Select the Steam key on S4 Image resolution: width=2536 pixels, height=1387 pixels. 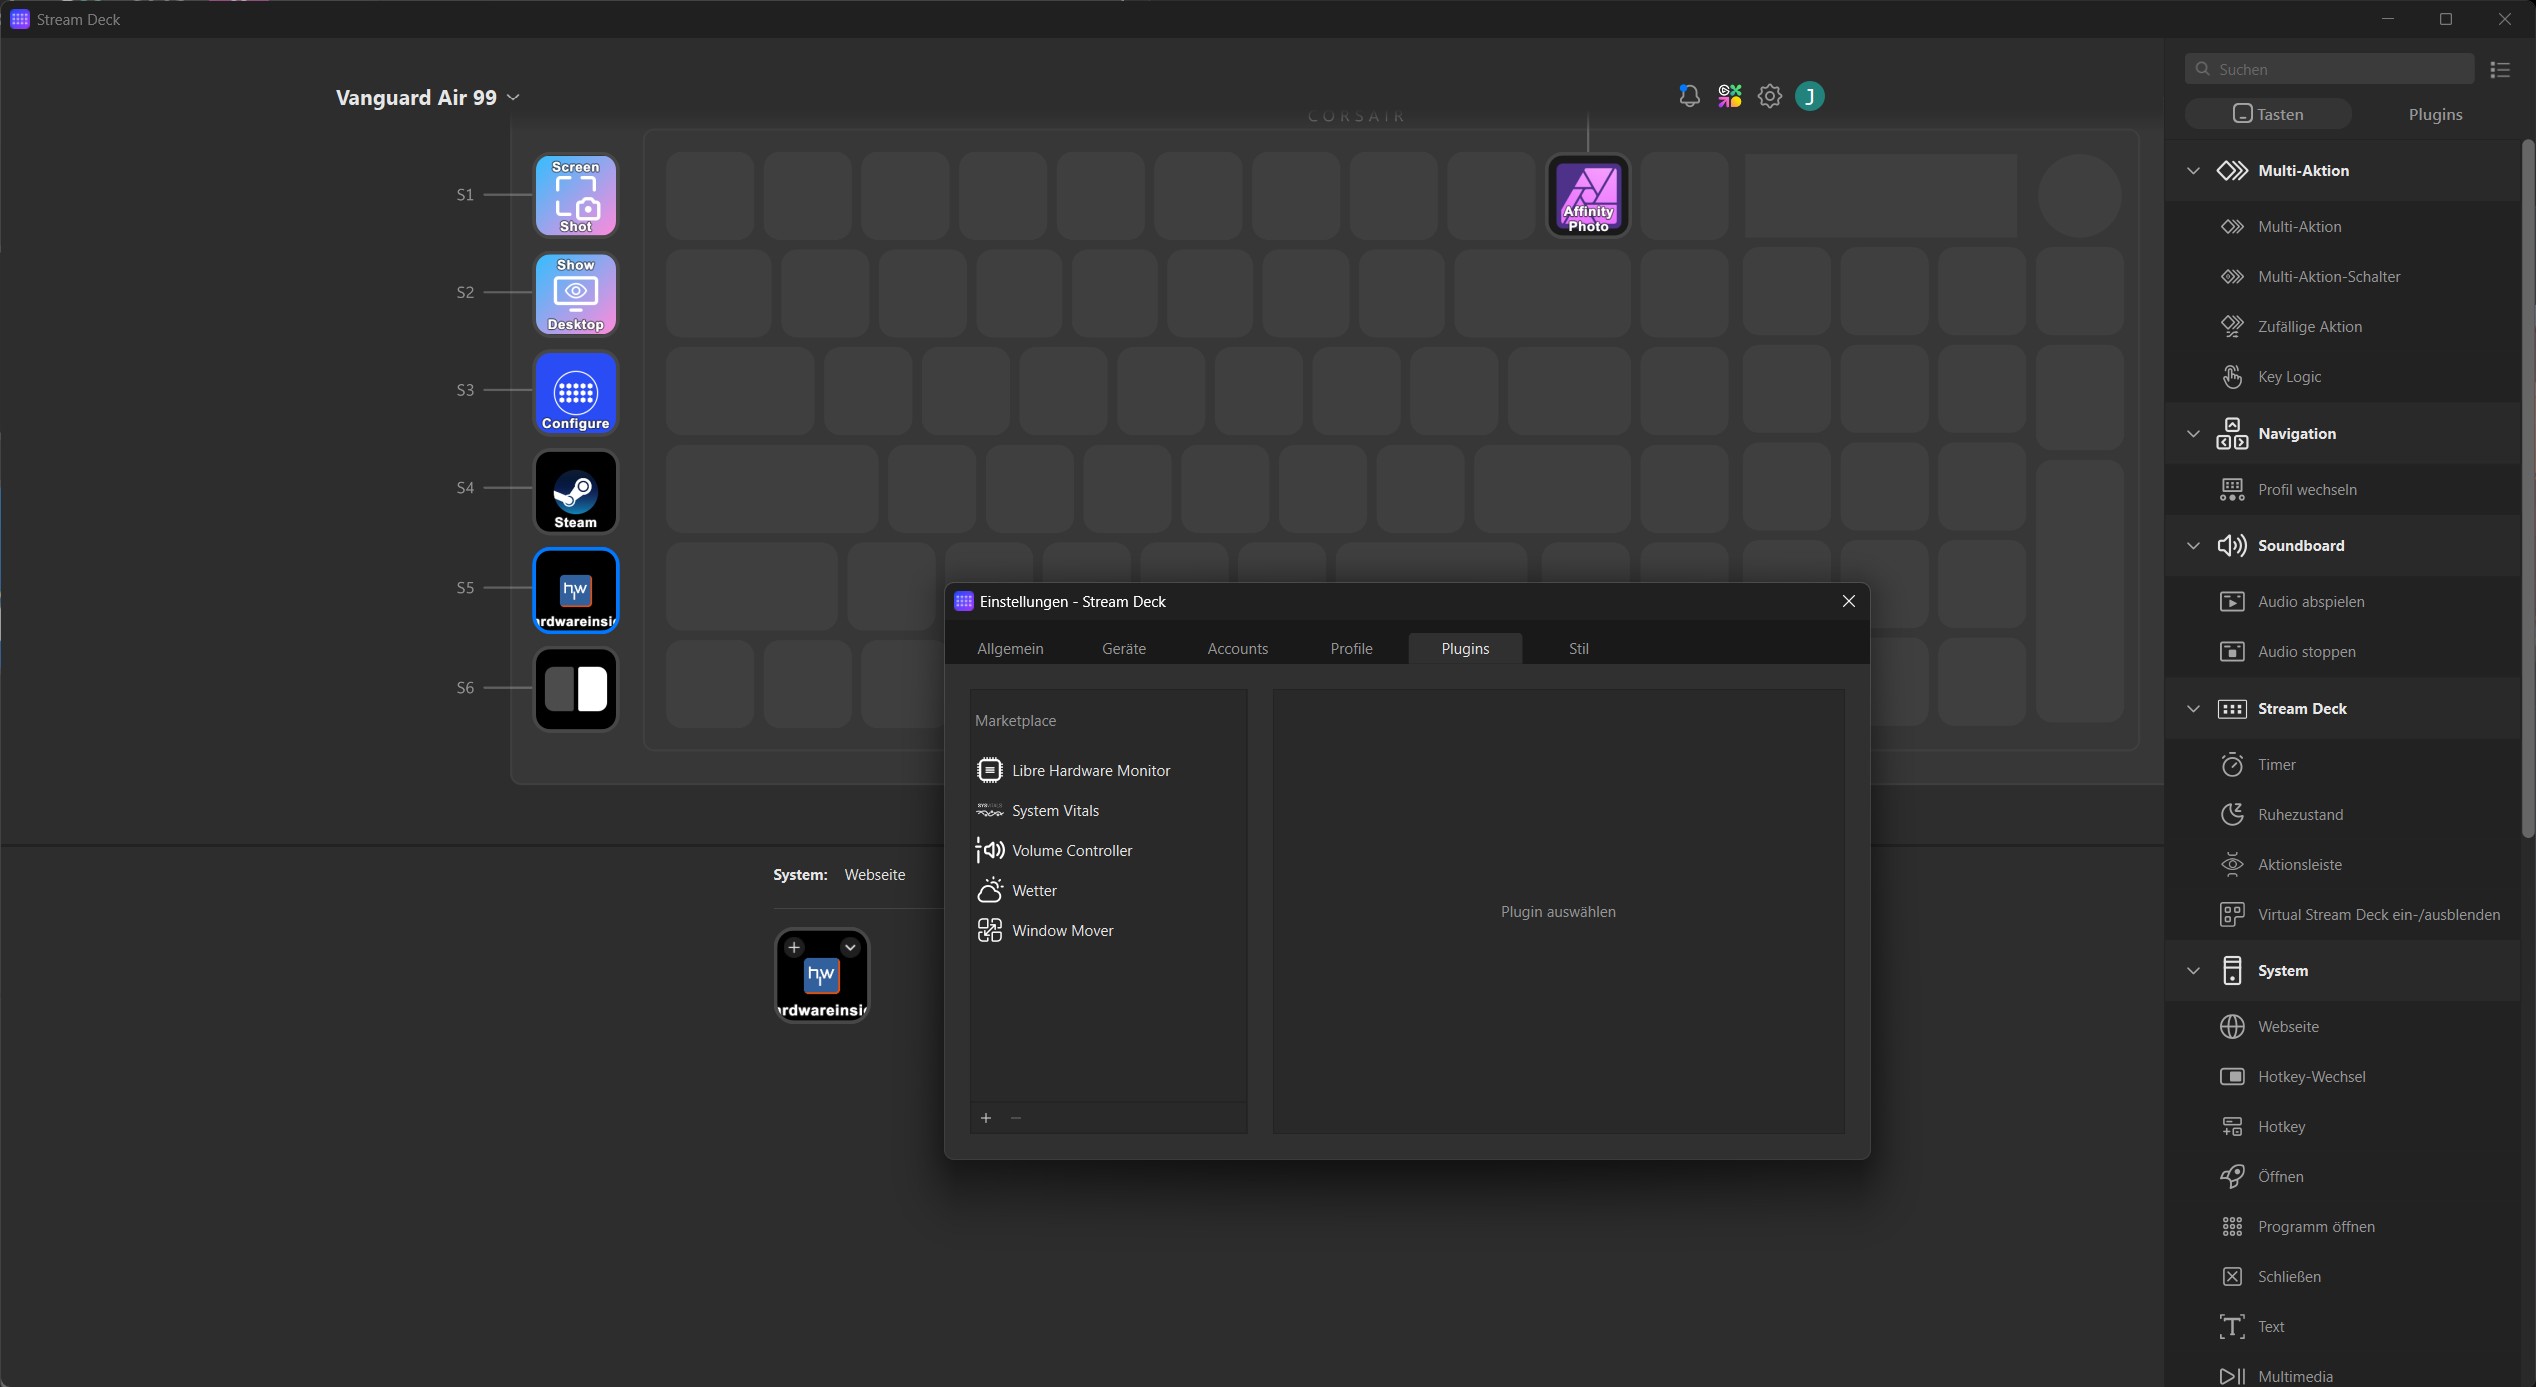tap(575, 491)
